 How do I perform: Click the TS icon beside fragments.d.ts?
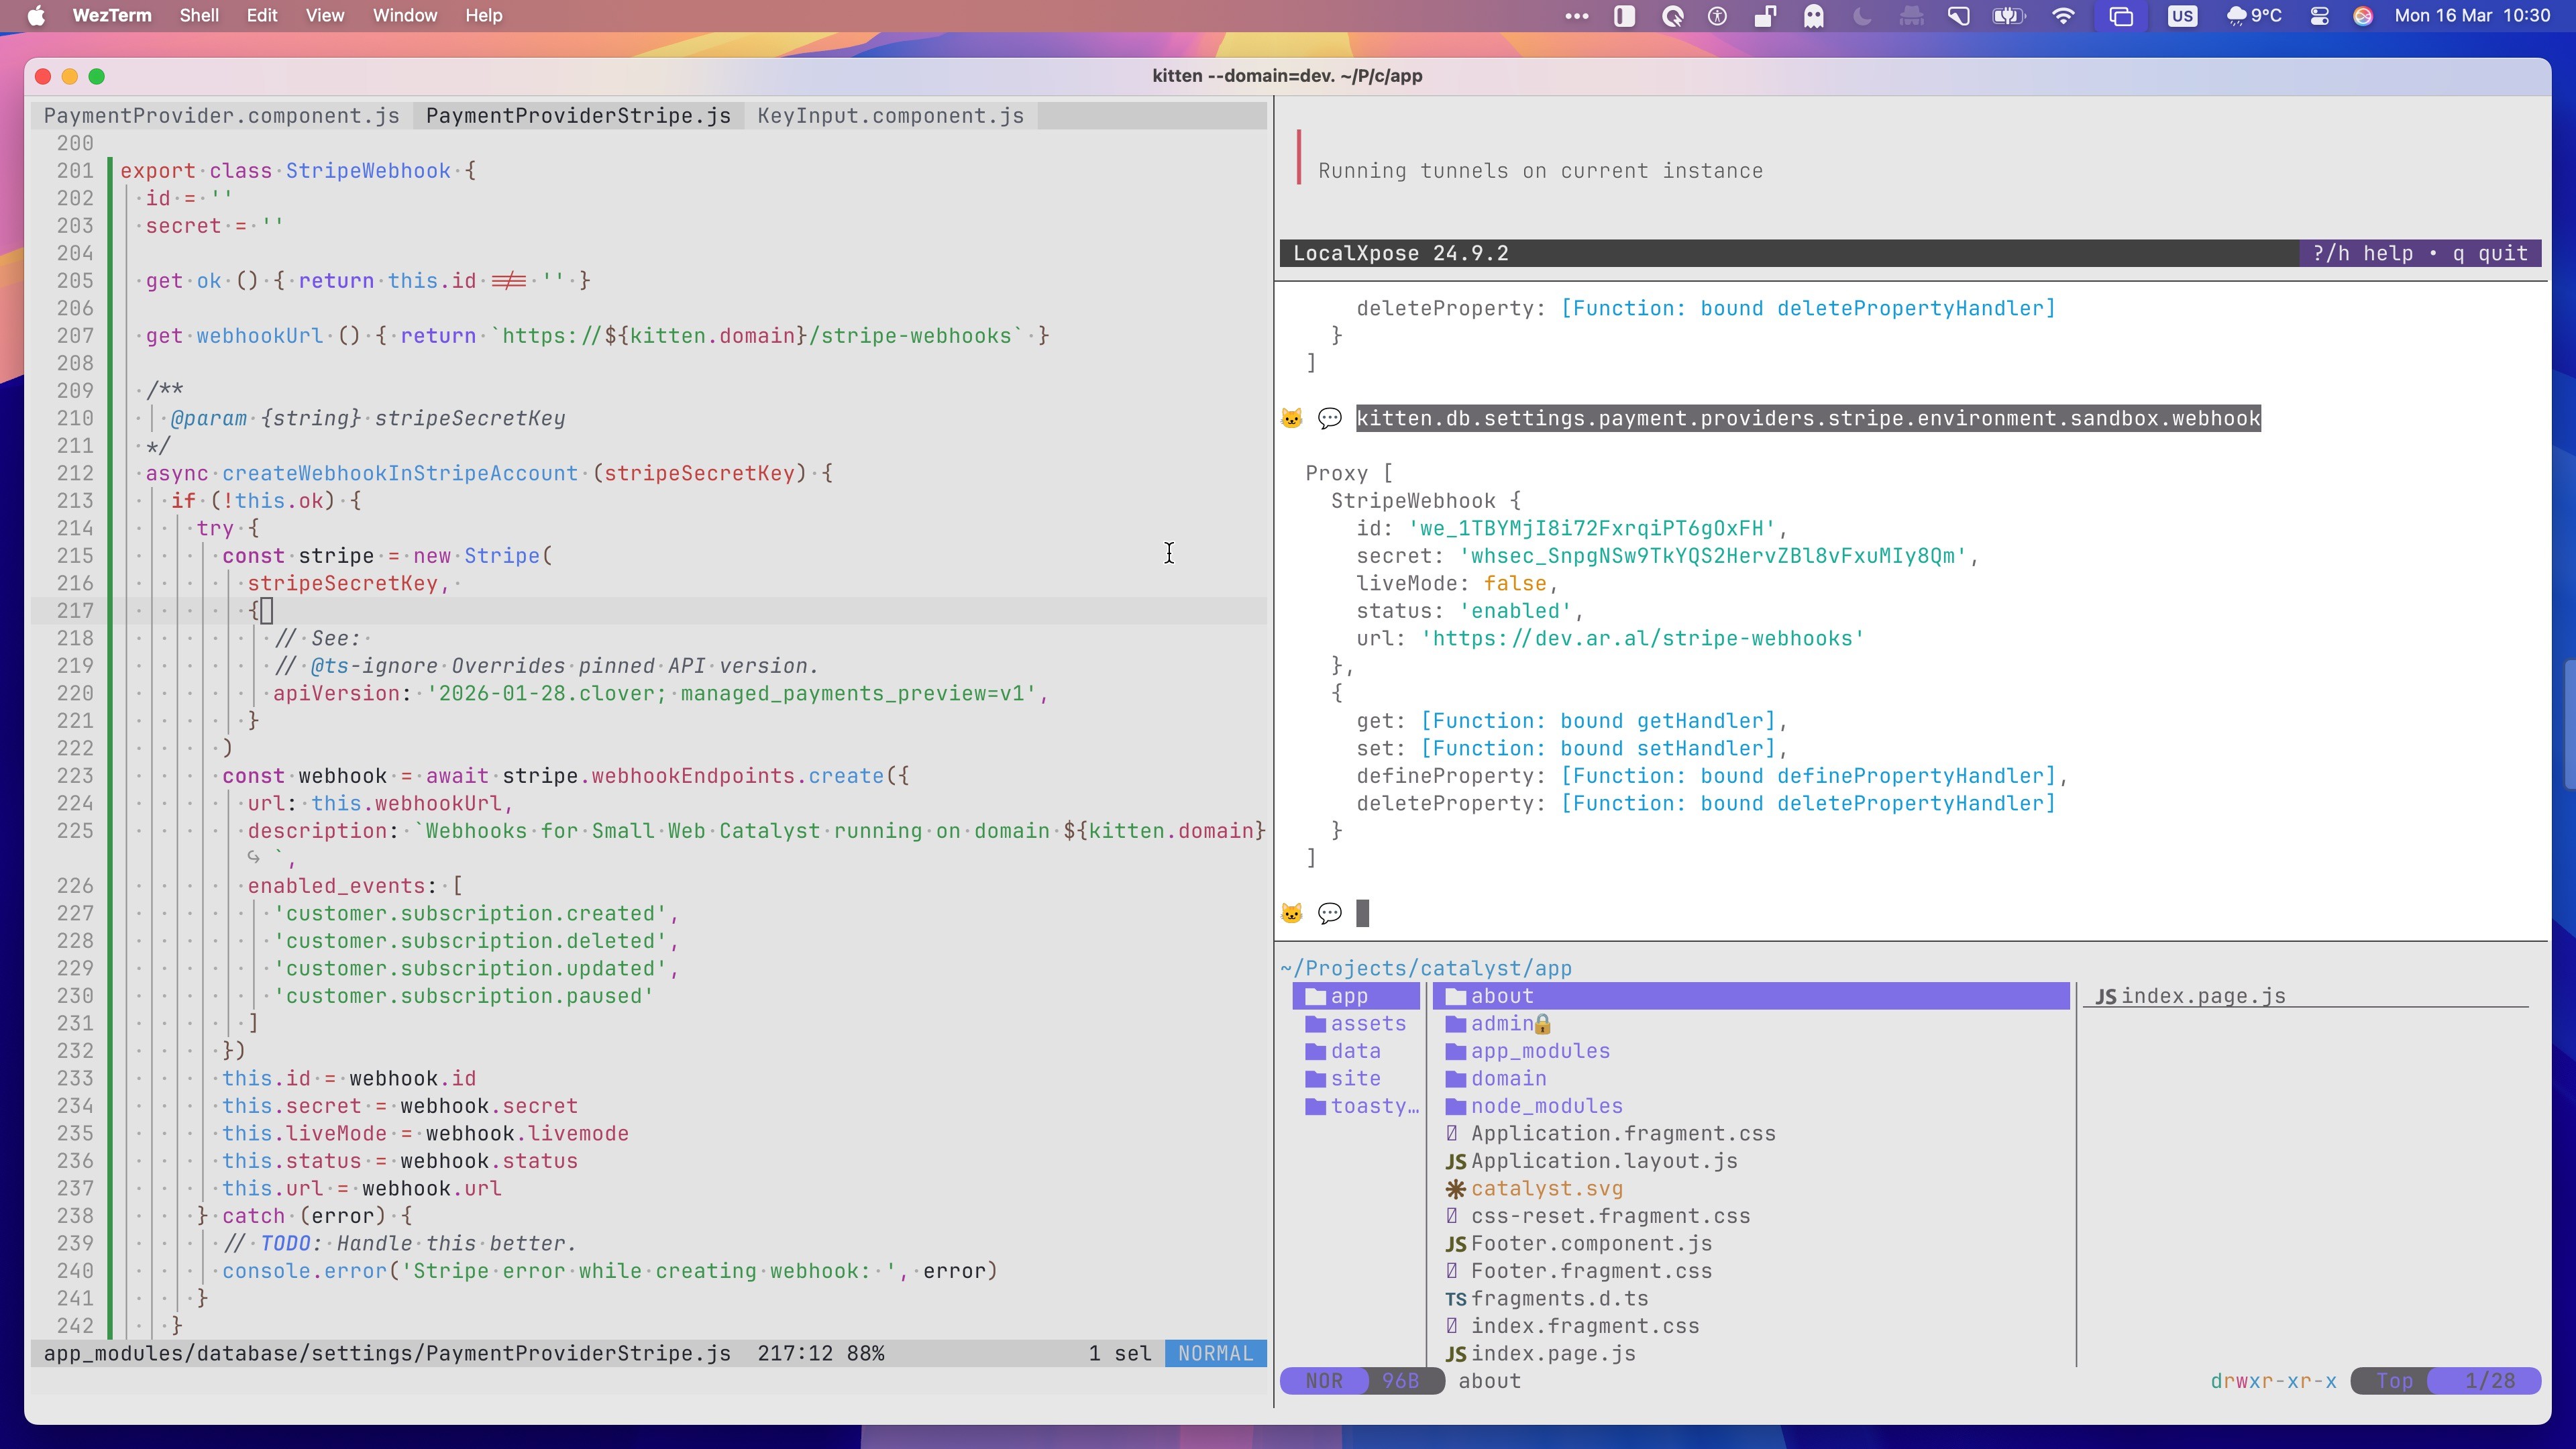tap(1455, 1299)
